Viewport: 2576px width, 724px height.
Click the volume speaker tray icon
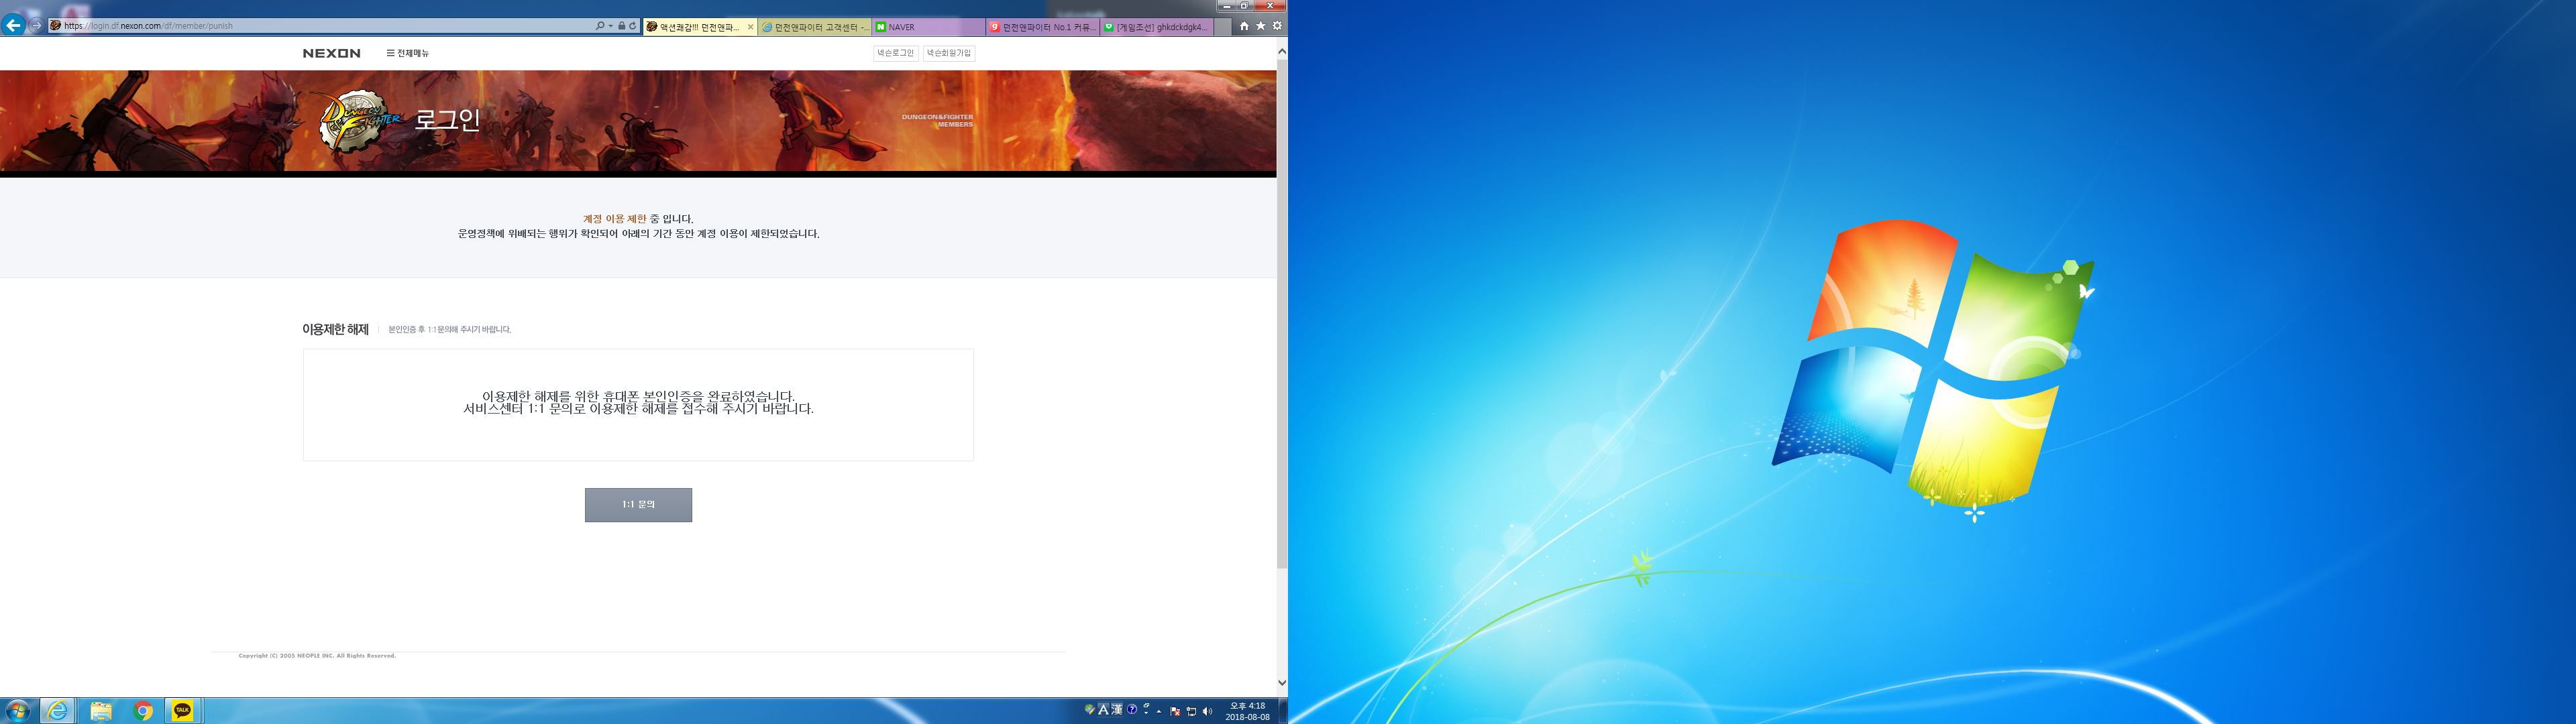click(x=1207, y=711)
